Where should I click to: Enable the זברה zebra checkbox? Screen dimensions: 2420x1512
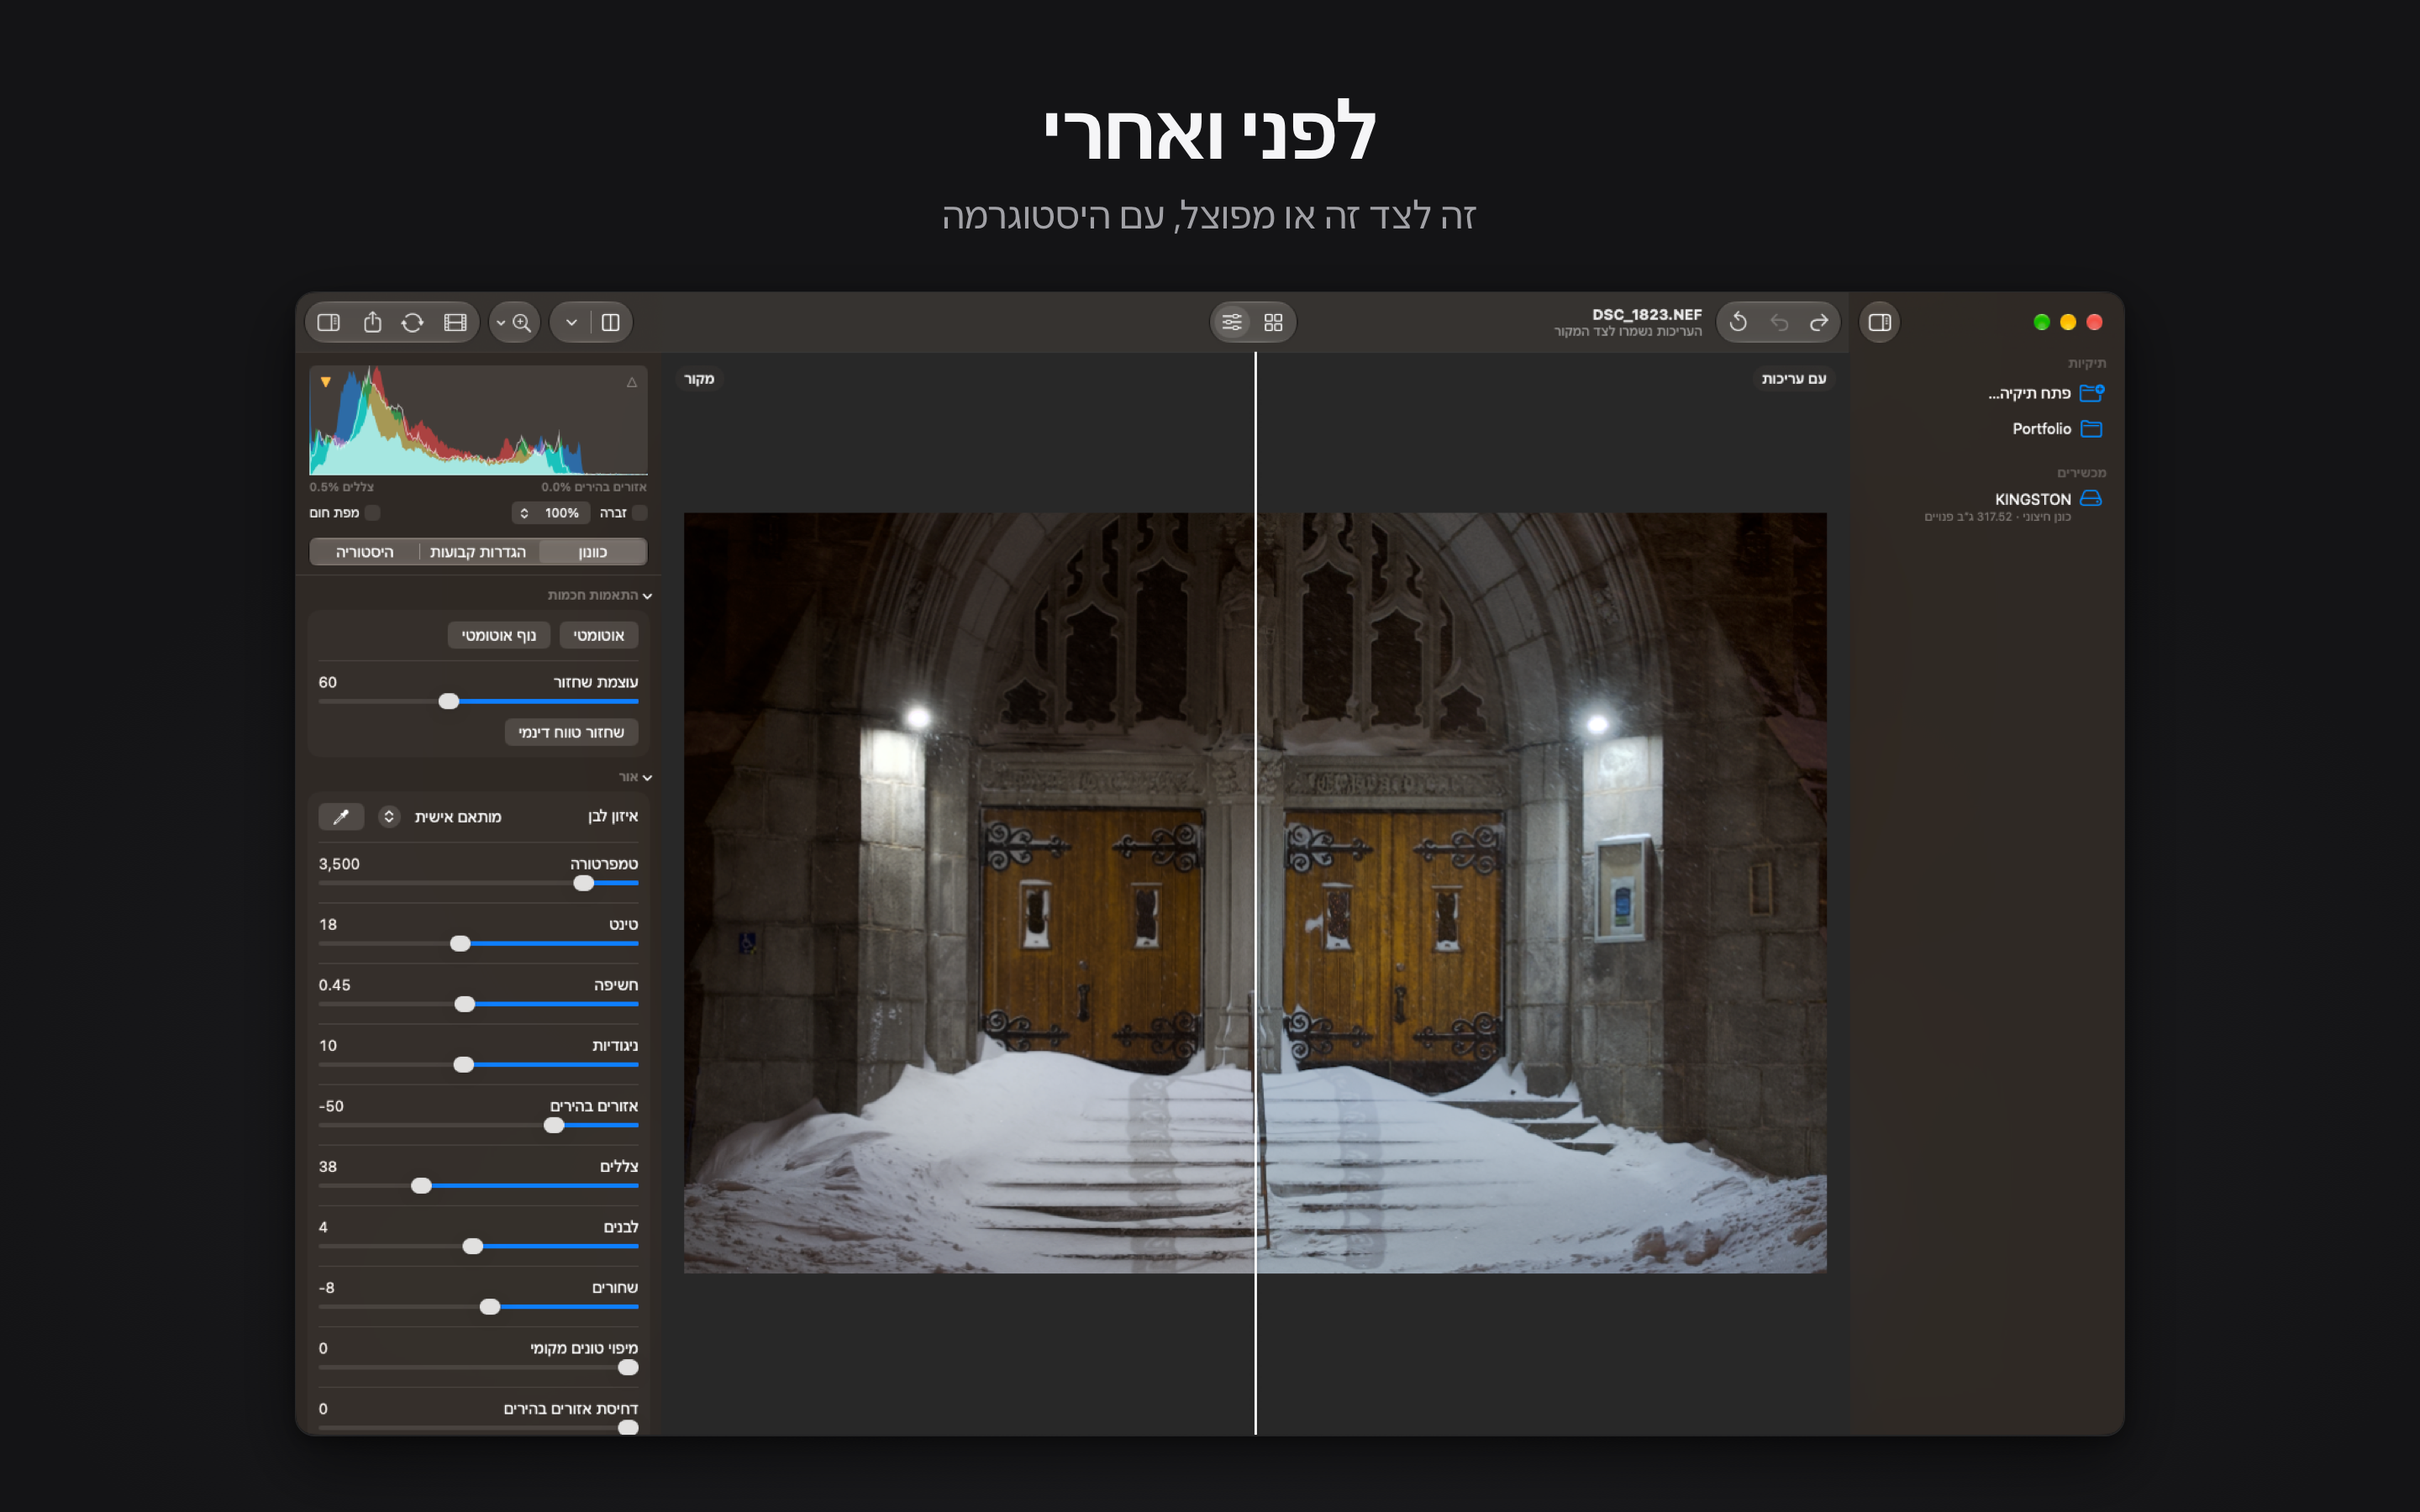pos(640,513)
